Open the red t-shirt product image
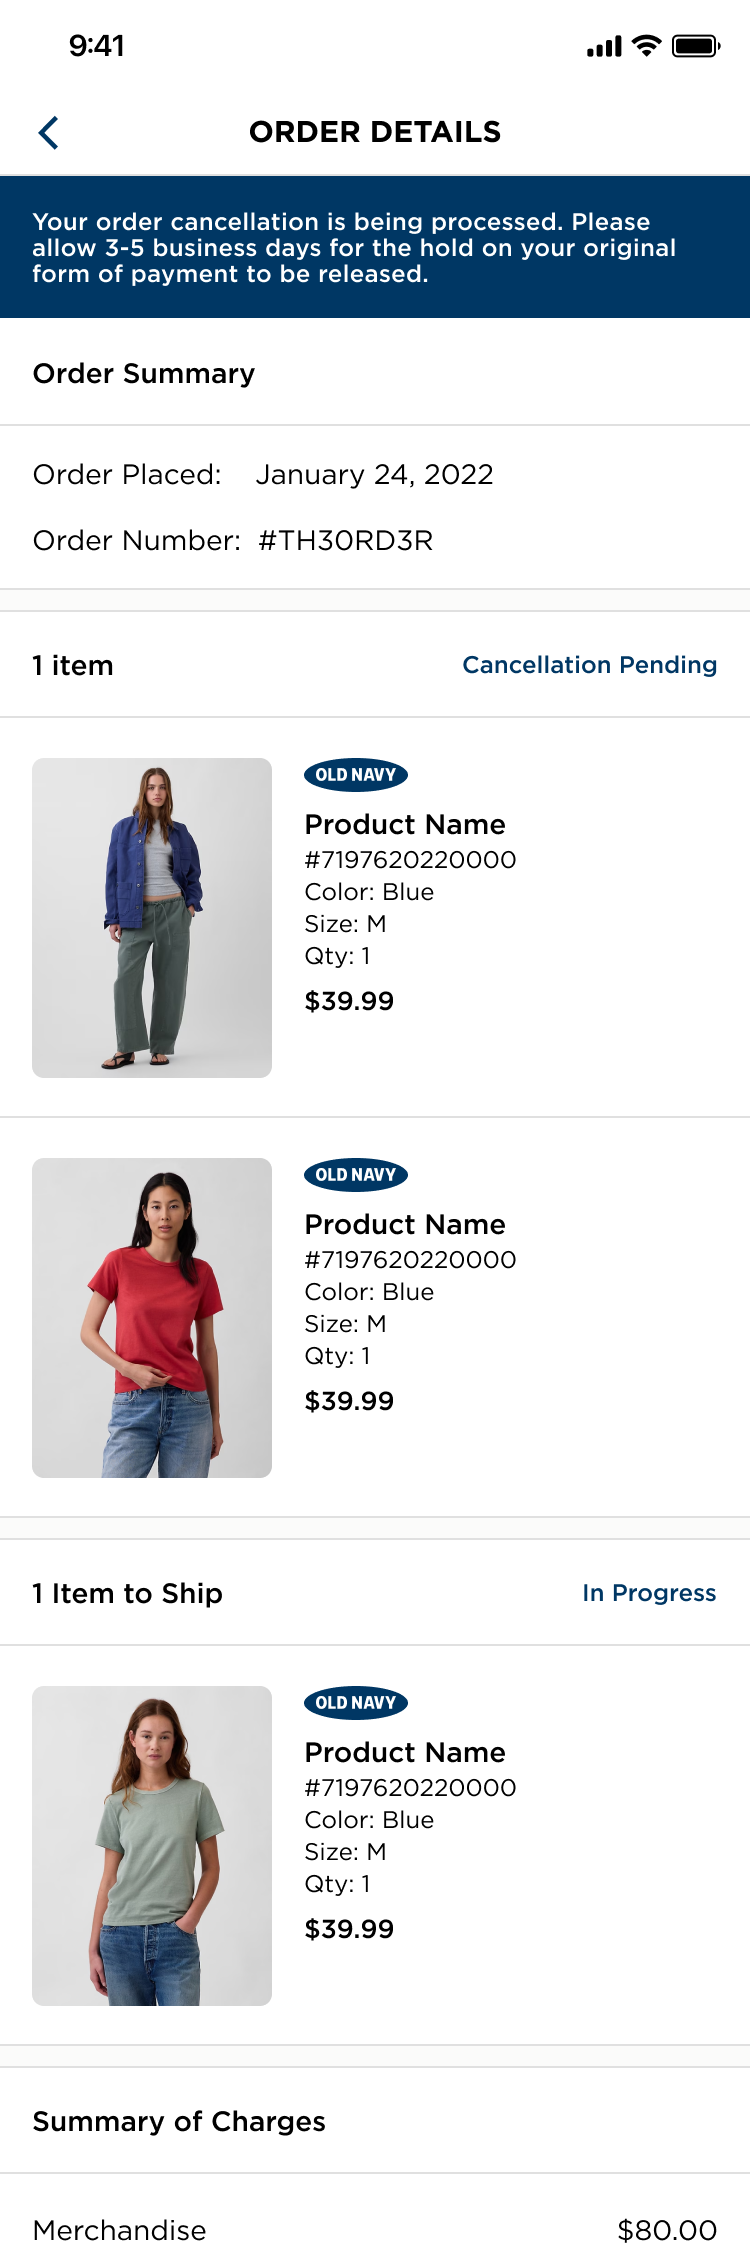Viewport: 750px width, 2256px height. tap(152, 1317)
